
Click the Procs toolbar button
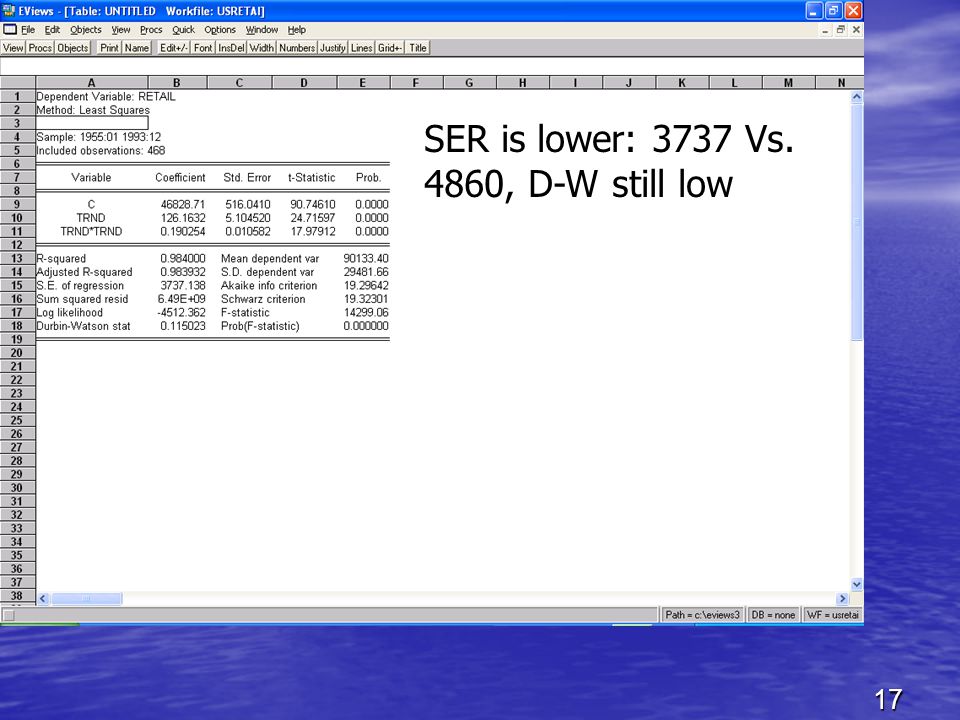[40, 48]
